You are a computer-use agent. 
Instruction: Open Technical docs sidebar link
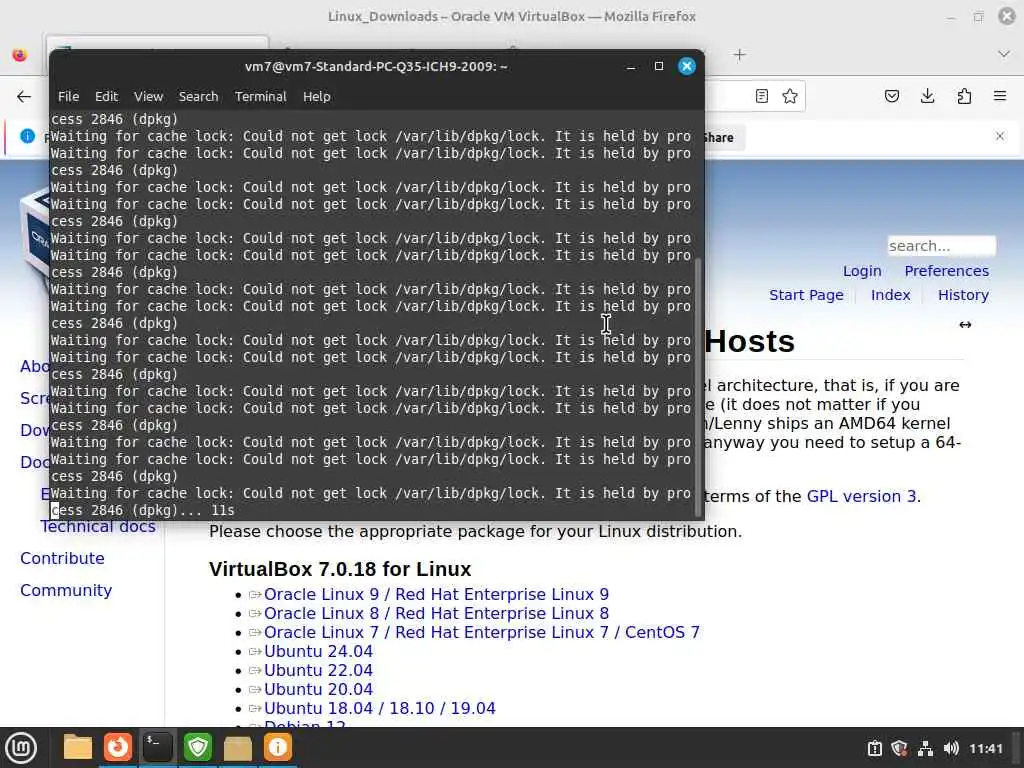(98, 526)
